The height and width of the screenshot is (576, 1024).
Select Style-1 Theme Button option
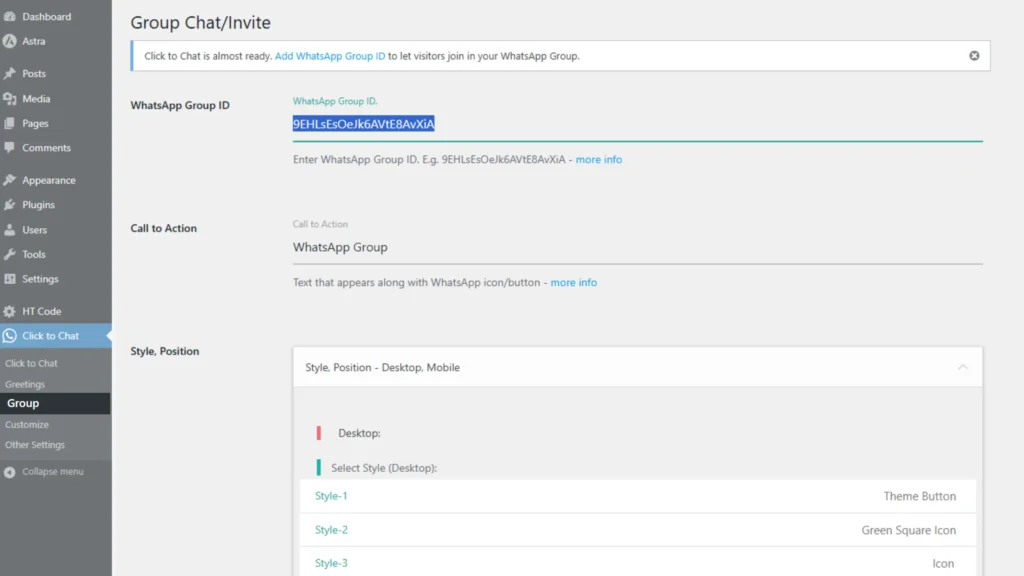point(637,496)
